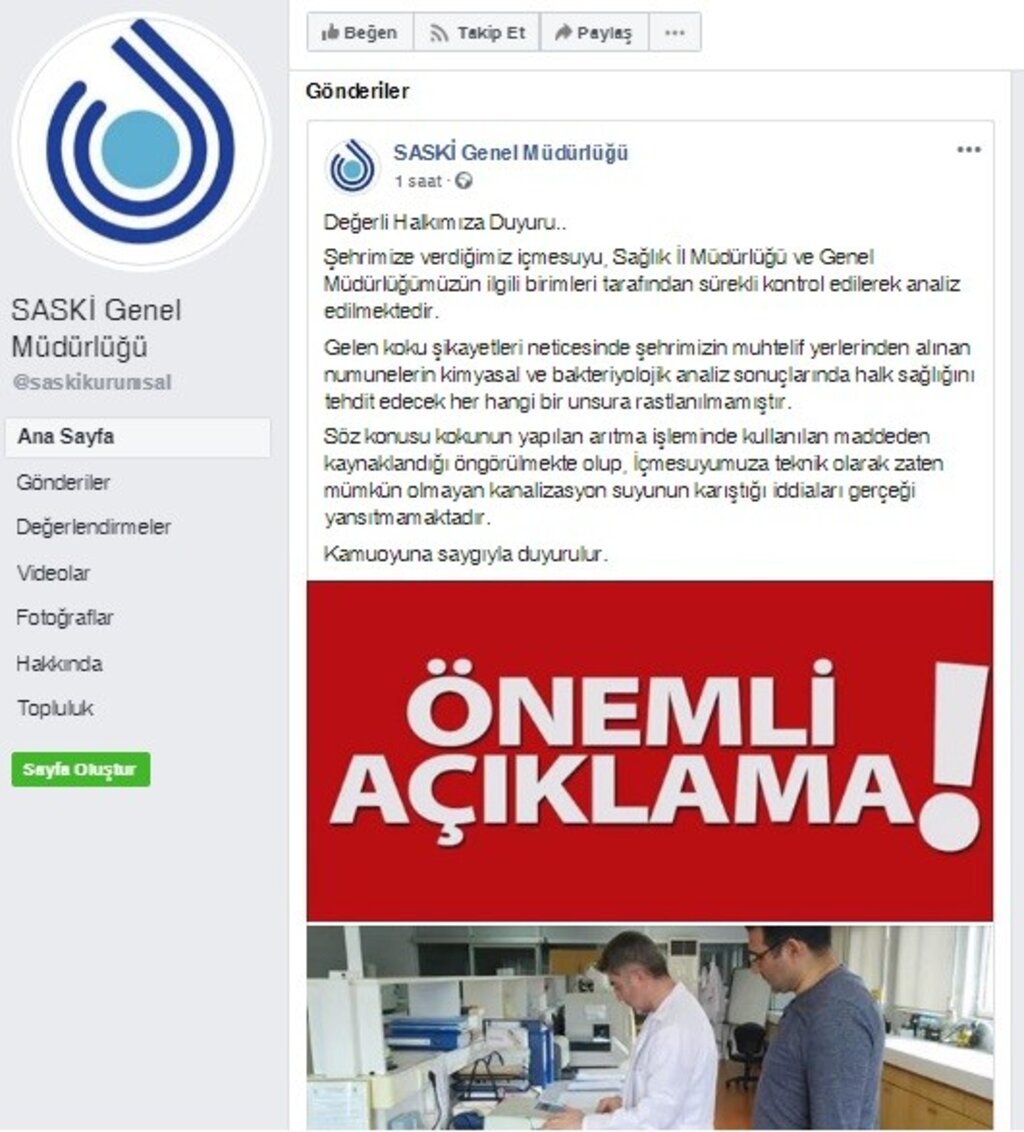The image size is (1024, 1132).
Task: Click the small SASKİ avatar on the post
Action: [x=353, y=167]
